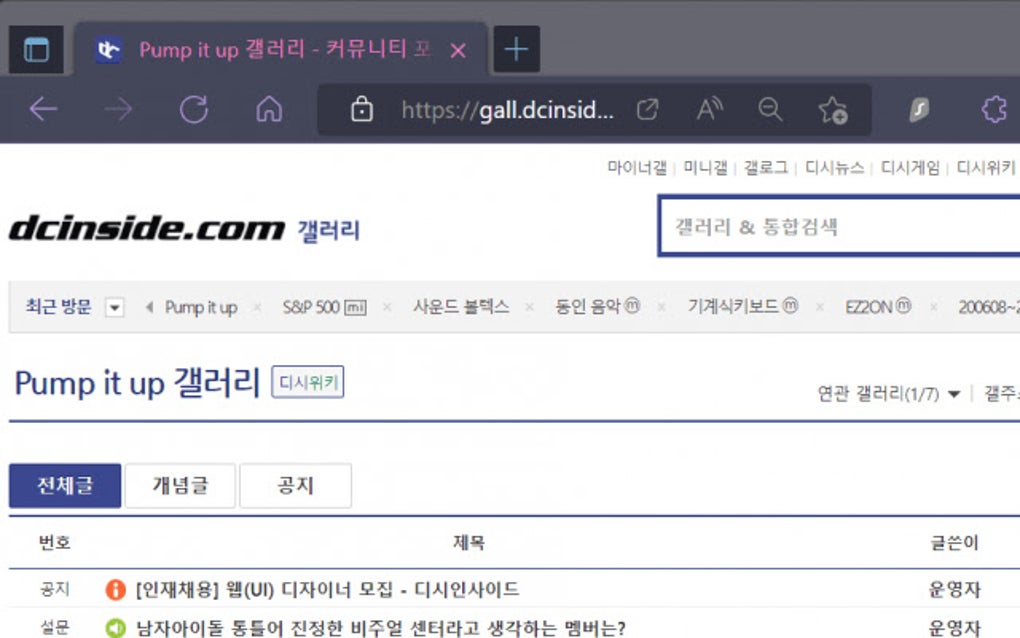Switch to the 공지 tab
1020x638 pixels.
pyautogui.click(x=295, y=486)
